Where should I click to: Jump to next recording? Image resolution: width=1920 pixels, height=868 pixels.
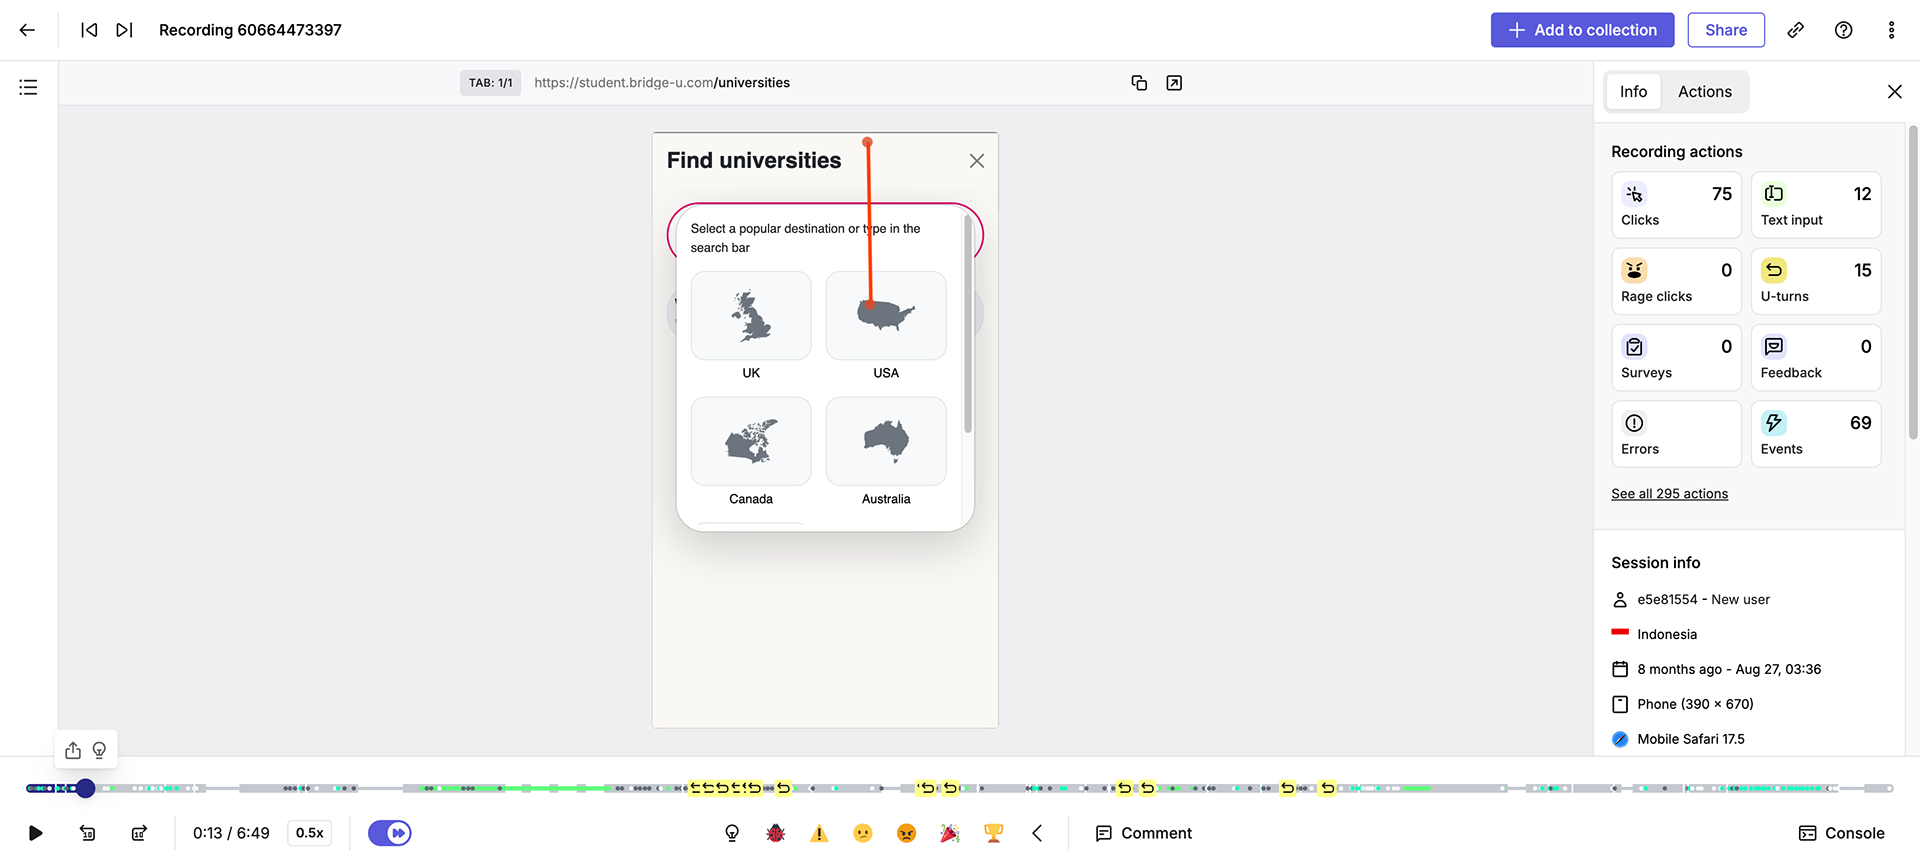pos(124,30)
